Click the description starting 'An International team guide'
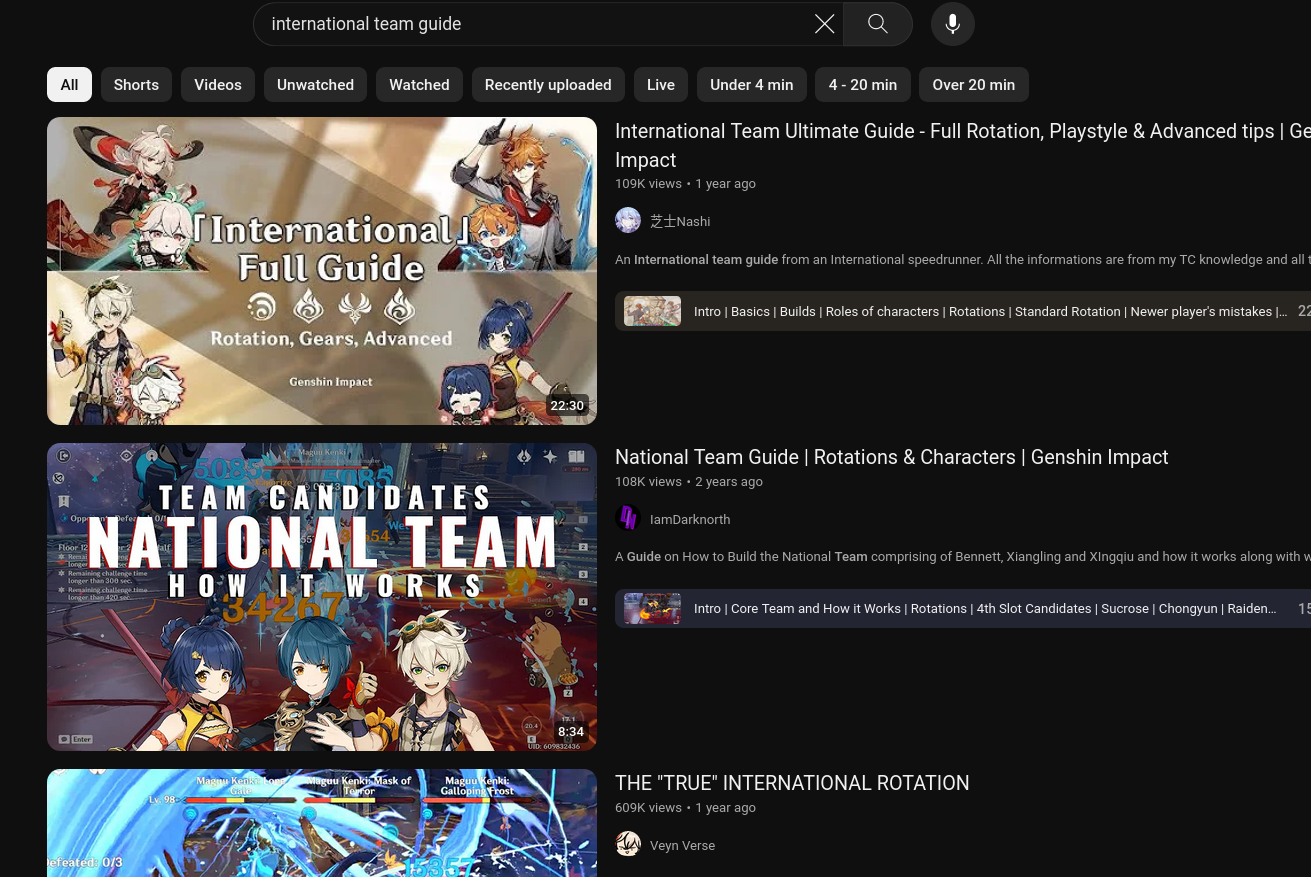The height and width of the screenshot is (877, 1311). click(963, 260)
